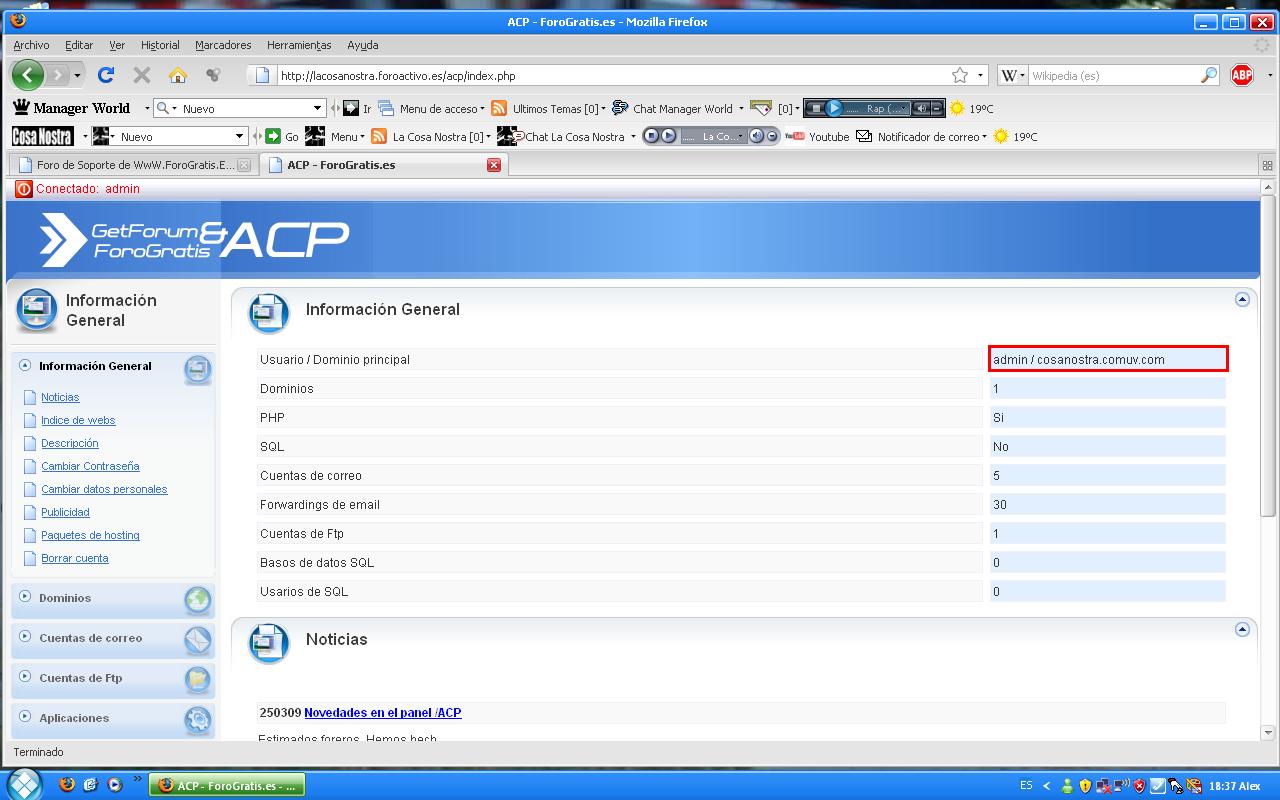This screenshot has width=1280, height=800.
Task: Click the Firefox home icon
Action: tap(178, 75)
